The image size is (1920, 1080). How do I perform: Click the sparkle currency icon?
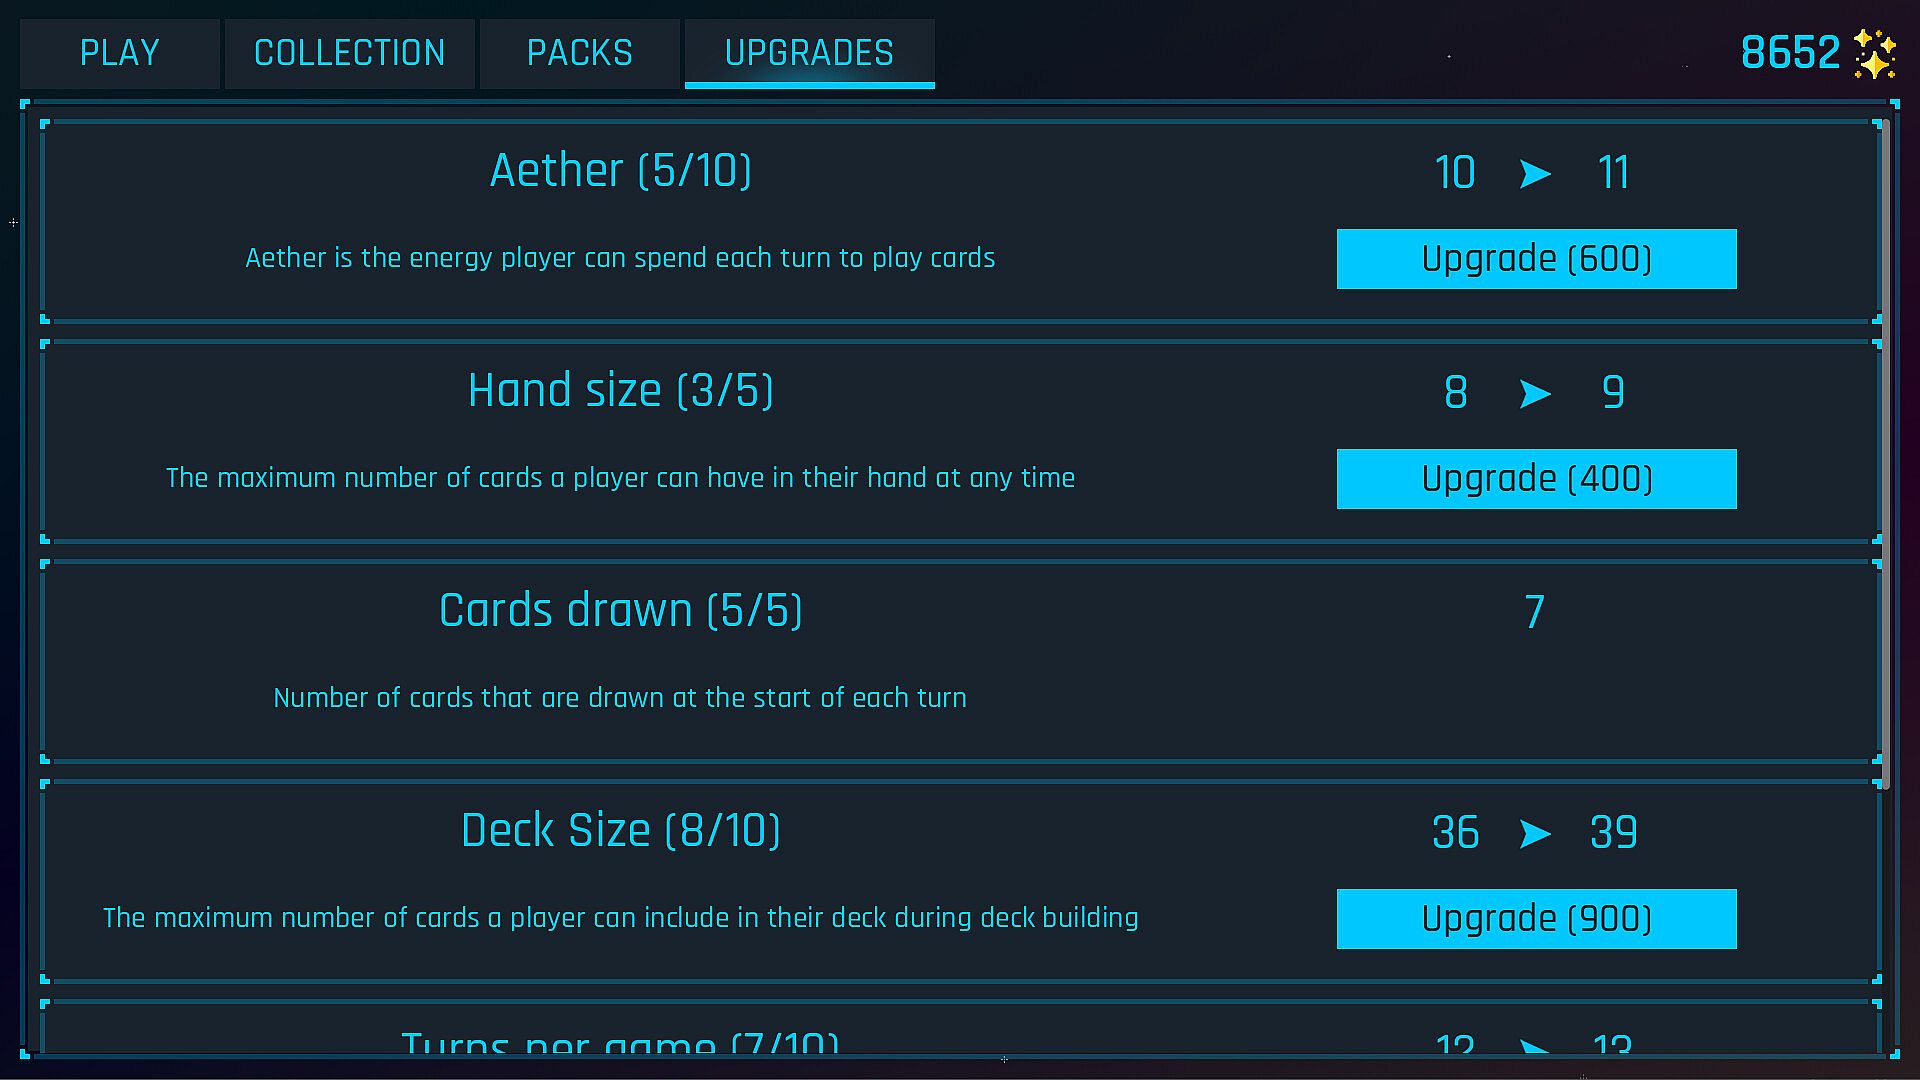click(x=1875, y=53)
